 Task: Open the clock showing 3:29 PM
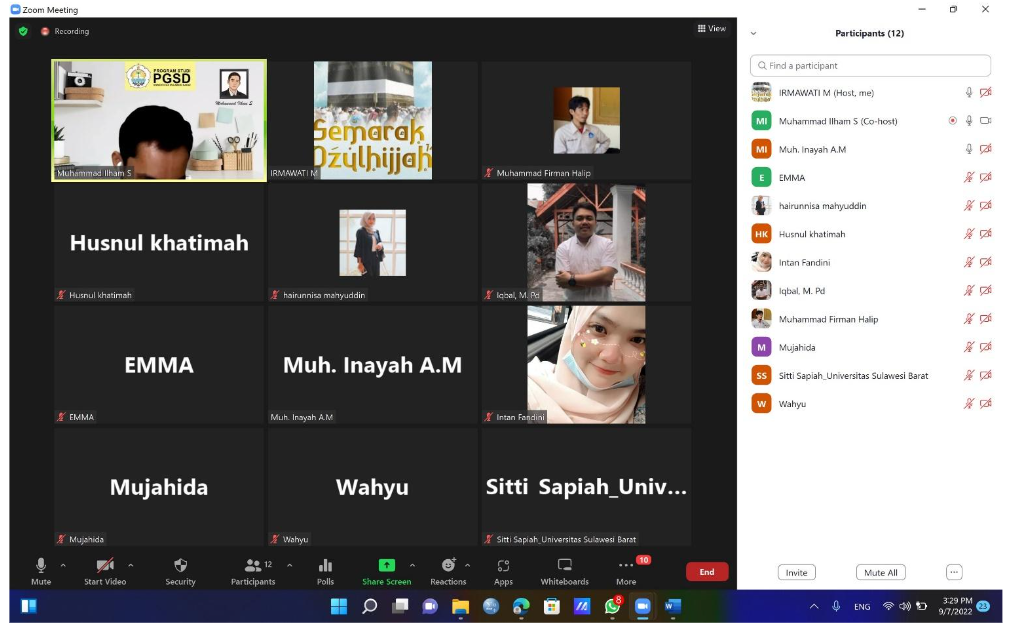(x=956, y=606)
